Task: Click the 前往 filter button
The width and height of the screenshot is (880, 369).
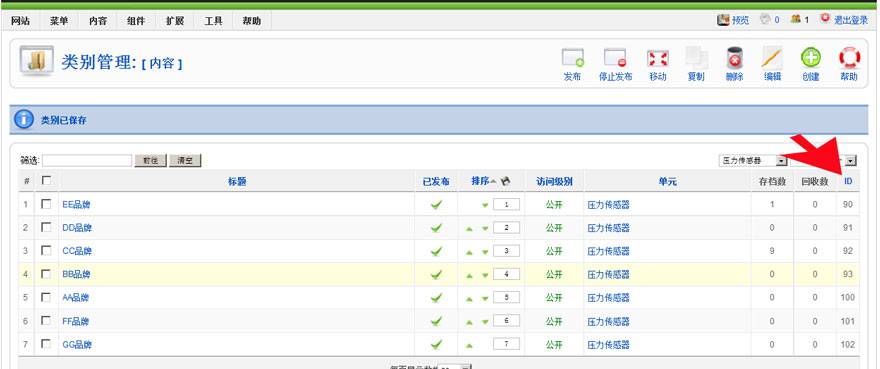Action: 150,161
